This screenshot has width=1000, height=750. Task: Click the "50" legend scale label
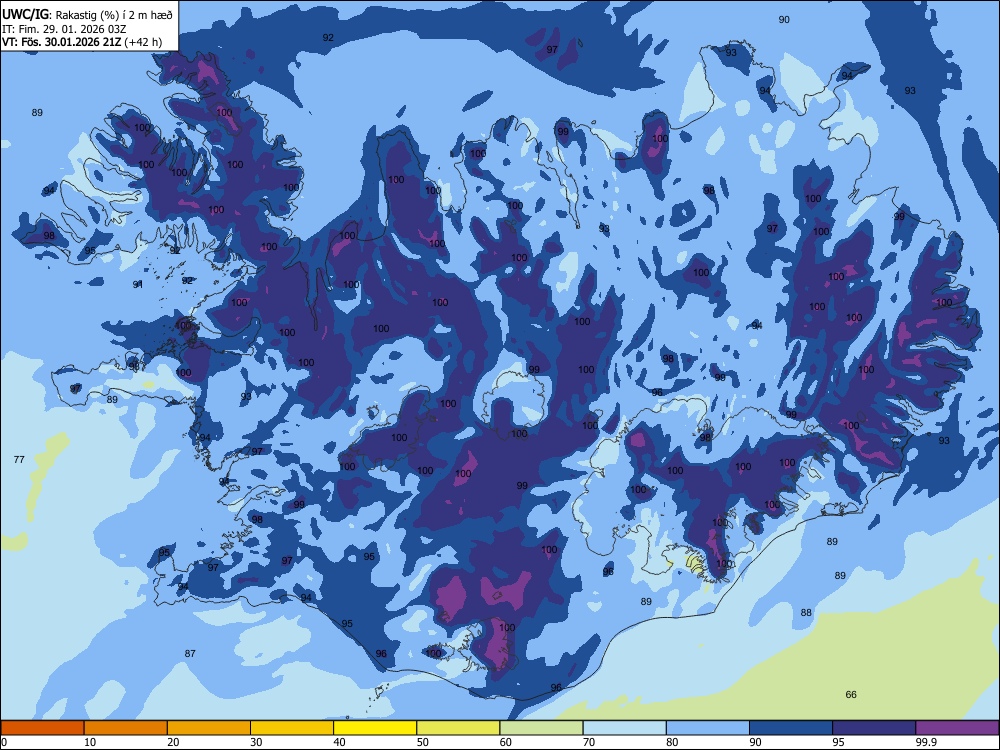click(x=422, y=742)
